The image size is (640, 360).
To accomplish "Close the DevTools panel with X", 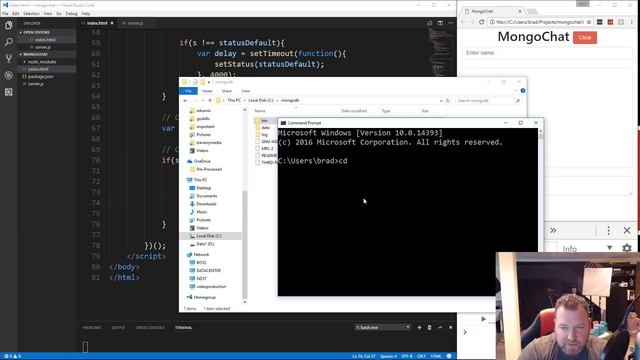I will (627, 231).
